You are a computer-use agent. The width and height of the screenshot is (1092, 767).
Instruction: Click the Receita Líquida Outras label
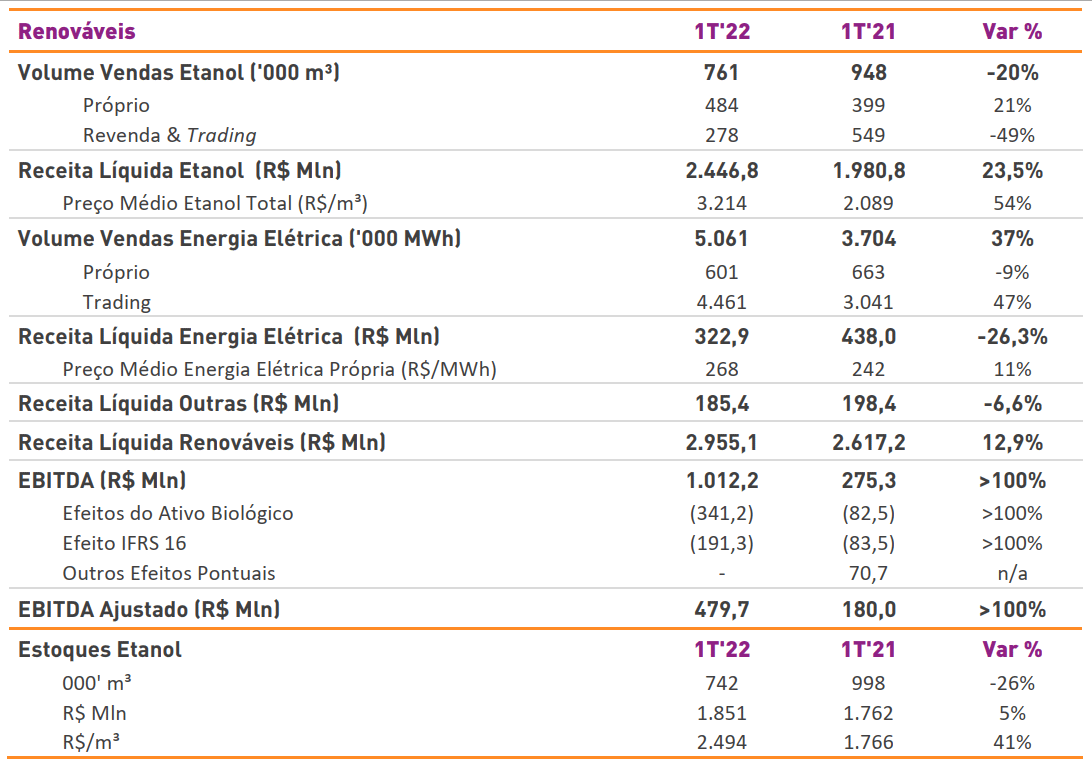(178, 404)
